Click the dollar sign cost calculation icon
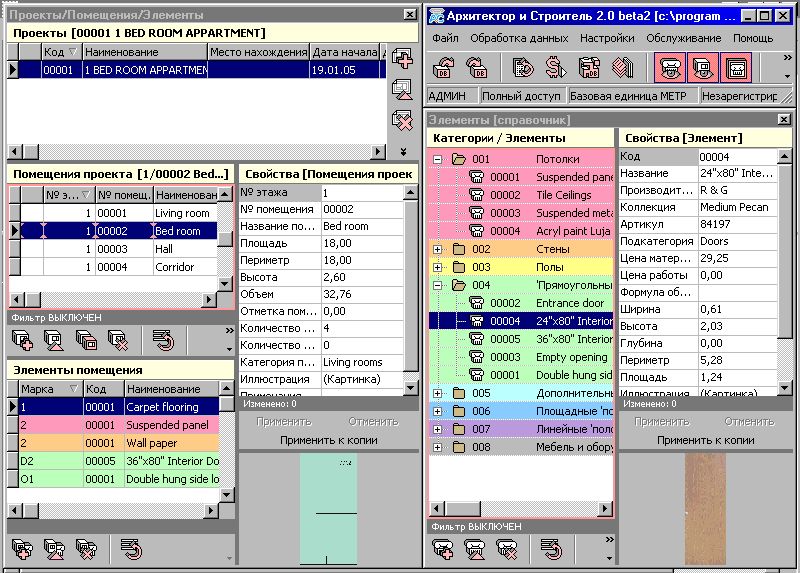 coord(558,68)
